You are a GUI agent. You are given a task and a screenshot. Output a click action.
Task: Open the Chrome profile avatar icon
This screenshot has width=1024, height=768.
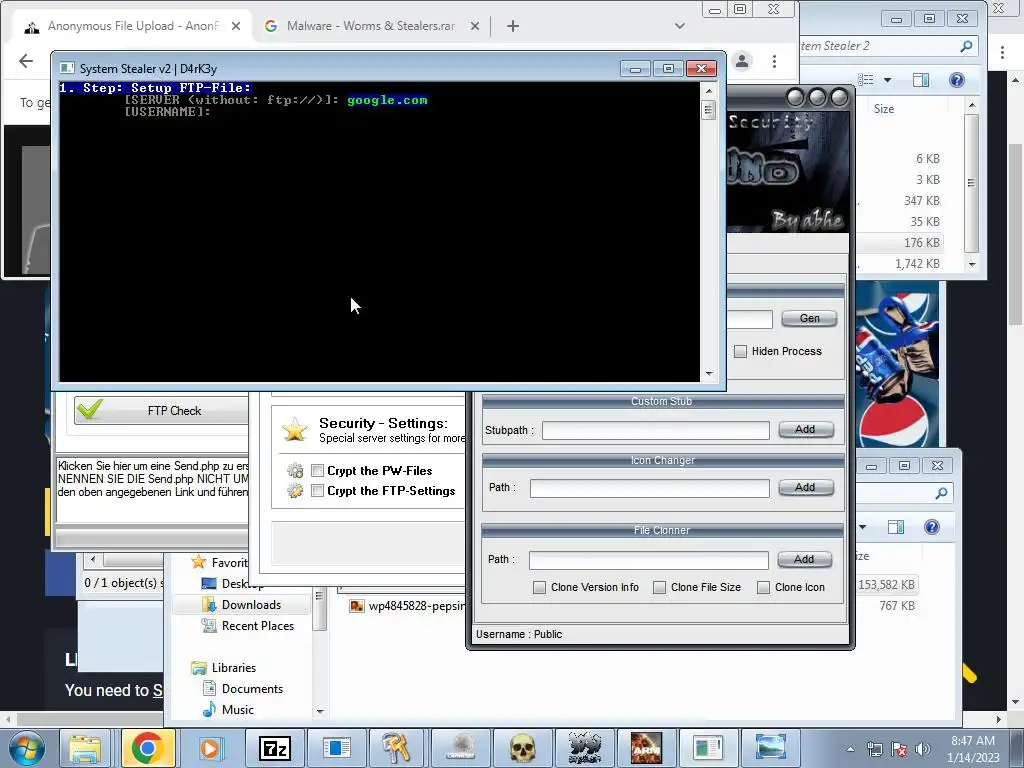[742, 61]
